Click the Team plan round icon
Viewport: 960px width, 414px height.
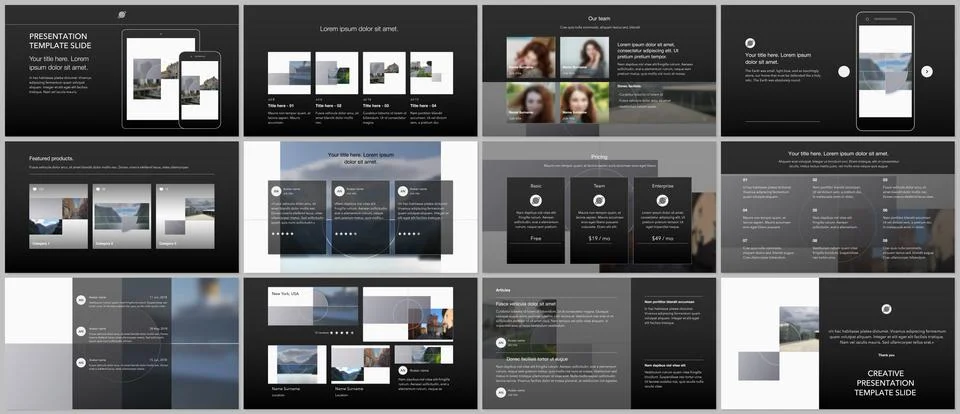pos(599,200)
